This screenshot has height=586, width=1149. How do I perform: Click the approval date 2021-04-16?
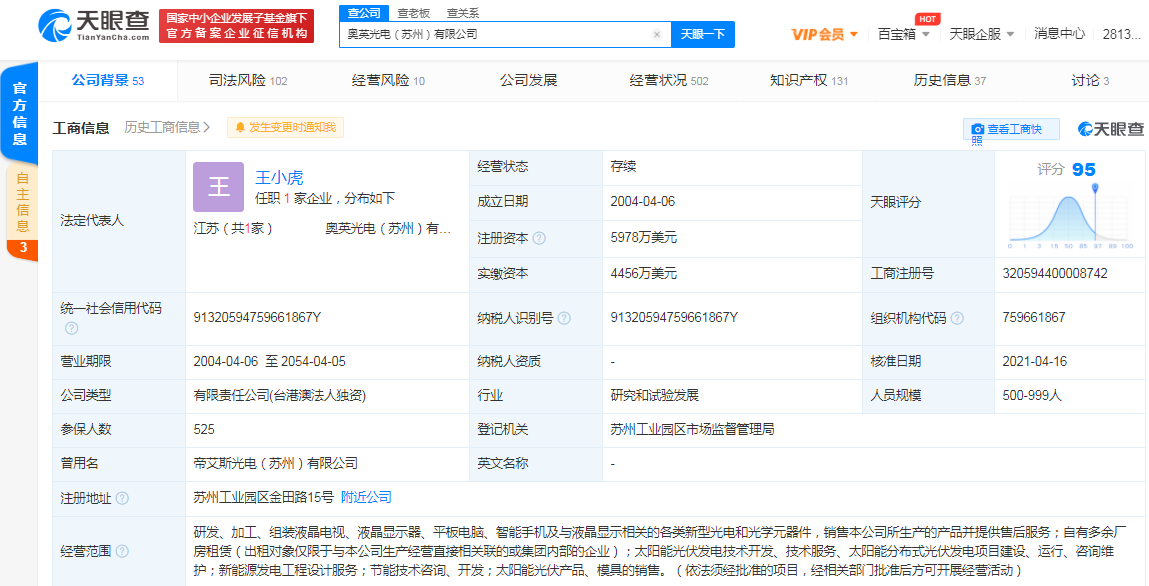[1035, 362]
